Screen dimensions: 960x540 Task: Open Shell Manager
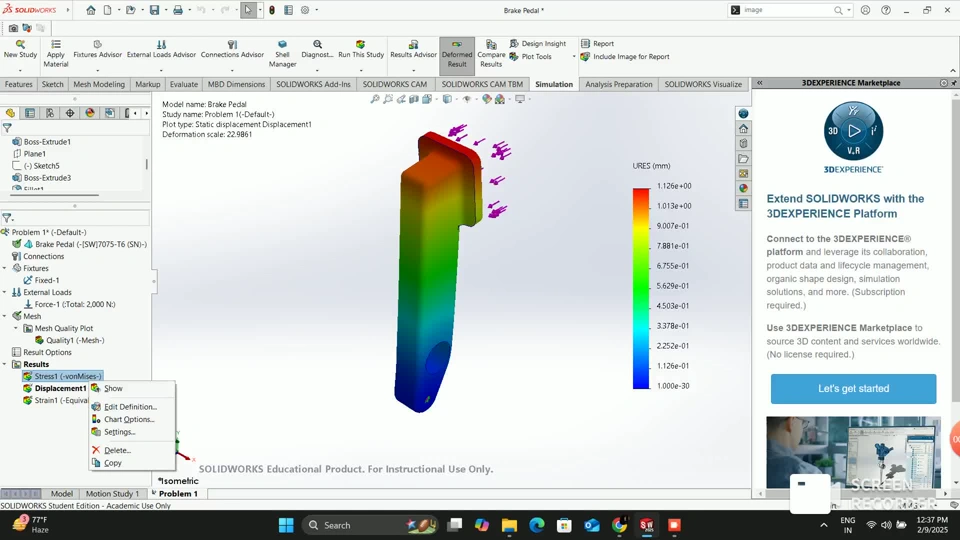pyautogui.click(x=282, y=54)
